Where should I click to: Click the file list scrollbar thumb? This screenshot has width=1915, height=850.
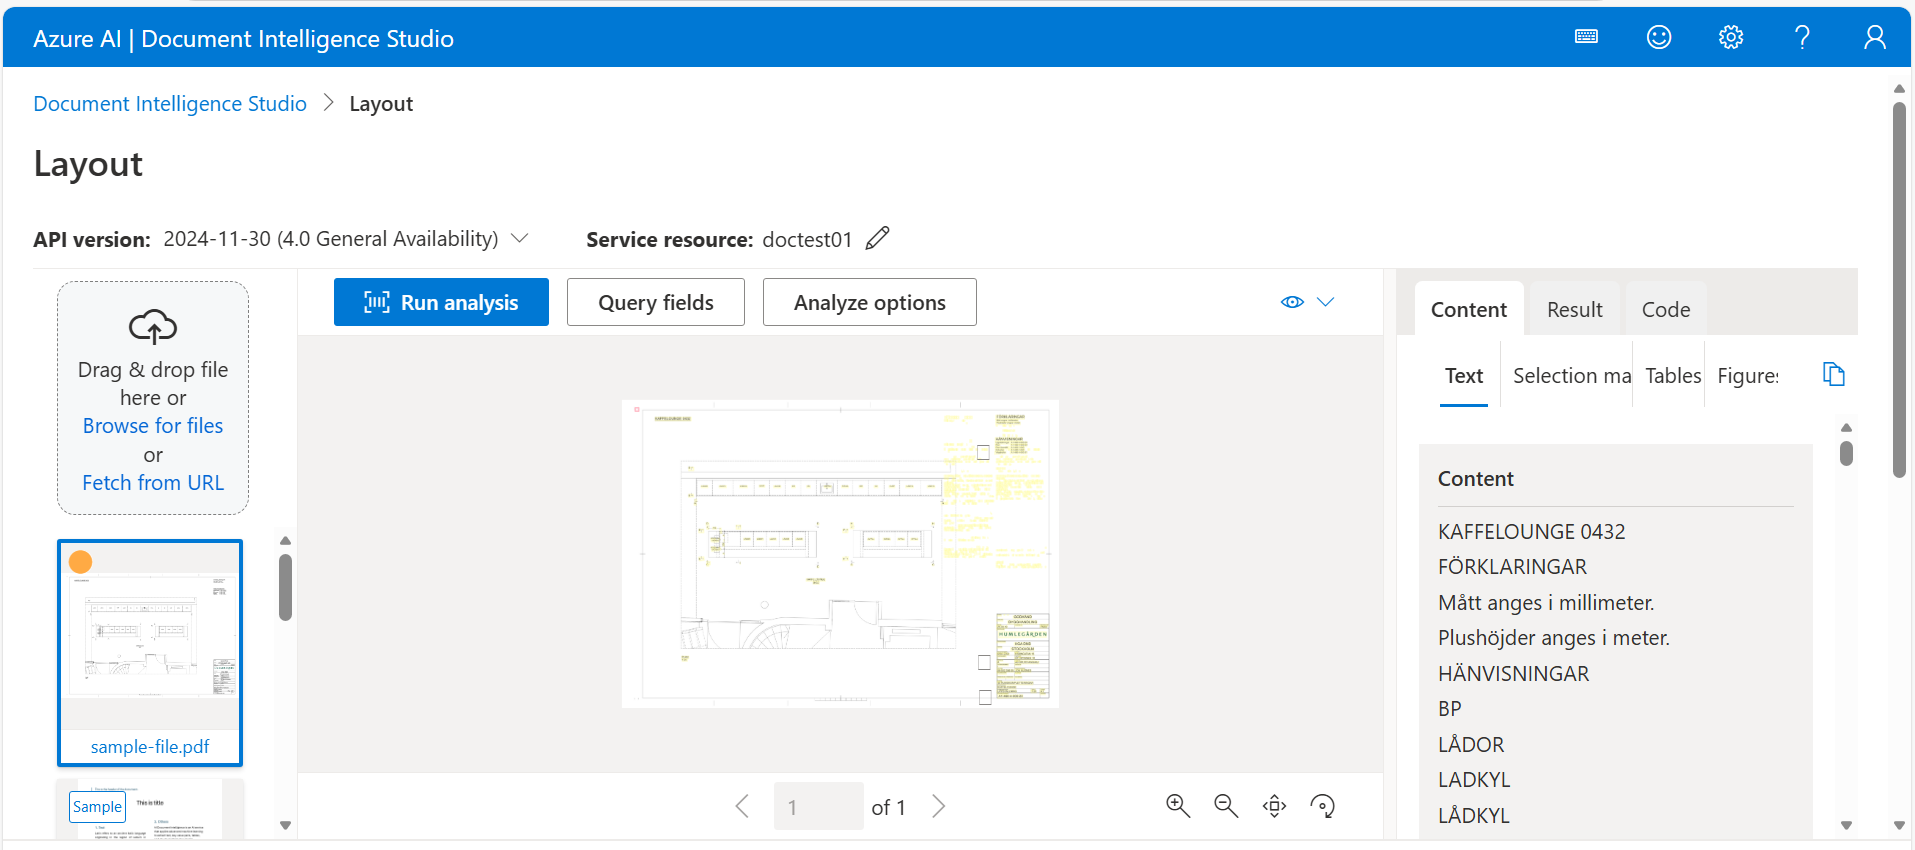(285, 588)
